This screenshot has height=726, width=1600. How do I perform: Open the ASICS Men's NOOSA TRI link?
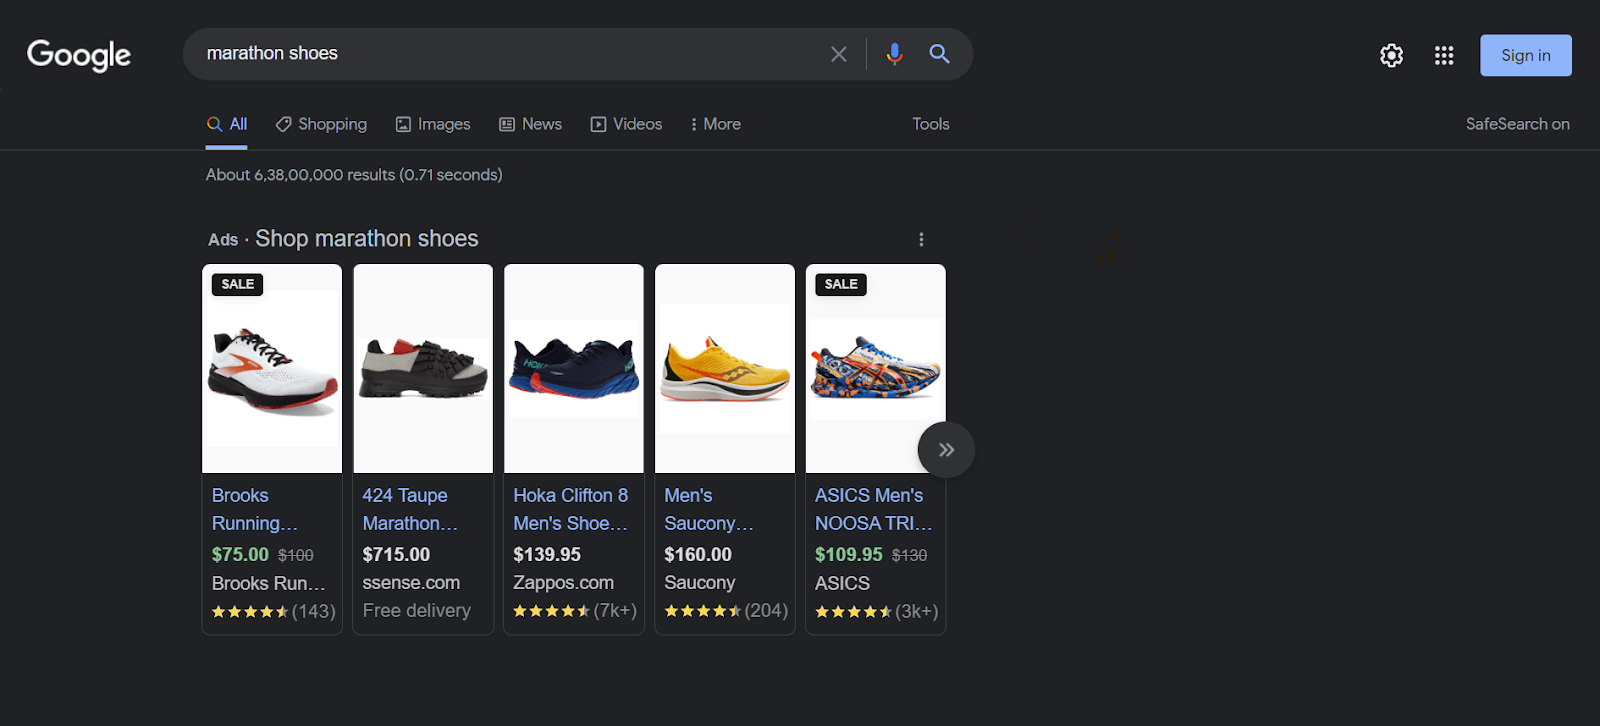872,509
